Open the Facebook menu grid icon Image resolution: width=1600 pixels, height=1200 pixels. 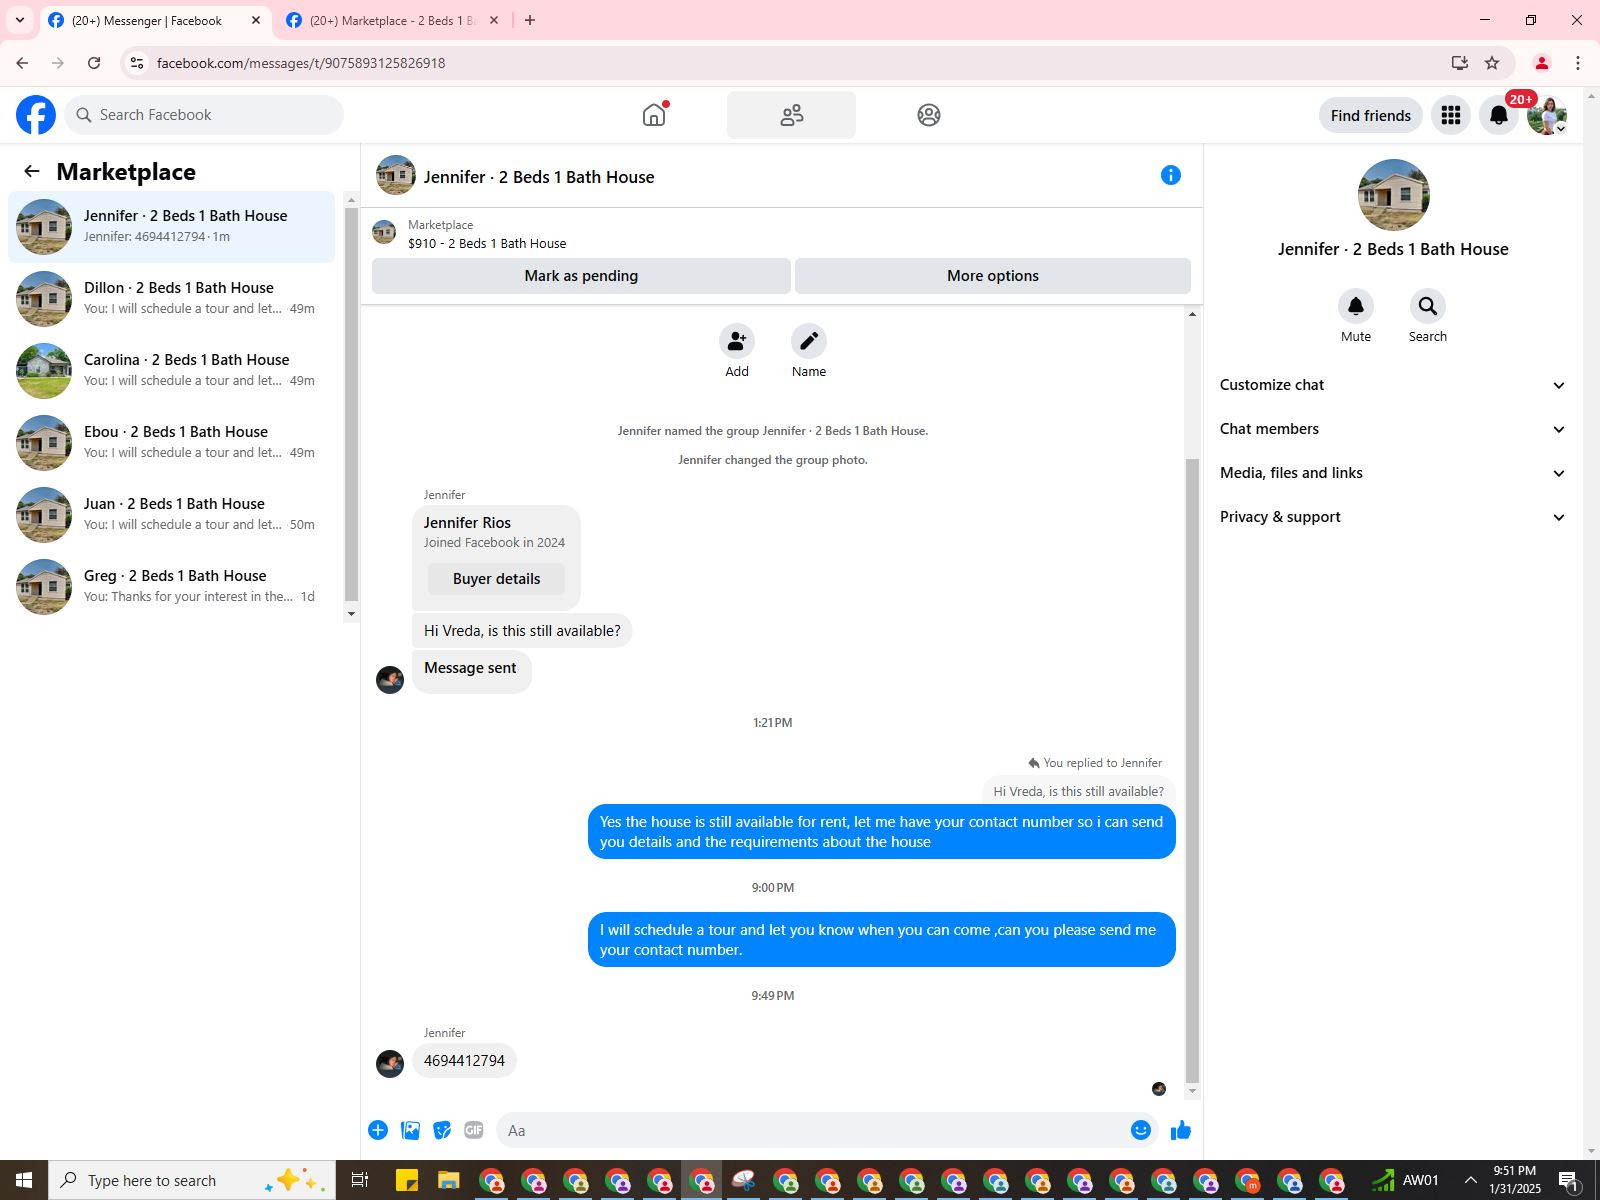[1451, 115]
